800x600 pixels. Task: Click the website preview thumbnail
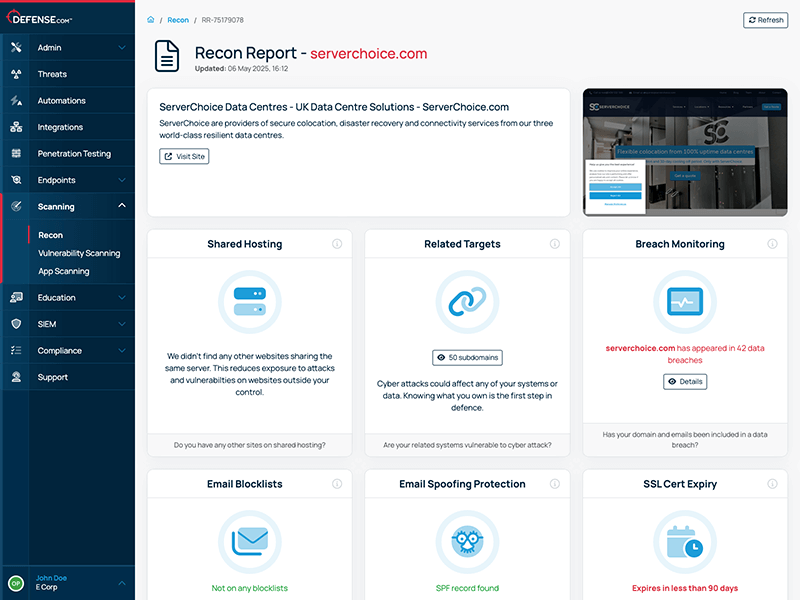[x=685, y=152]
